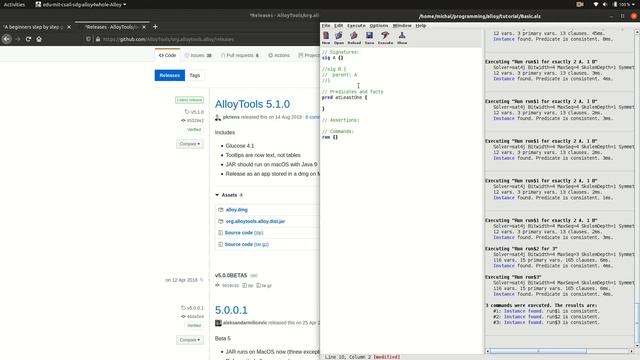This screenshot has height=360, width=640.
Task: Click the Execute toolbar icon in Alloy
Action: pos(385,38)
